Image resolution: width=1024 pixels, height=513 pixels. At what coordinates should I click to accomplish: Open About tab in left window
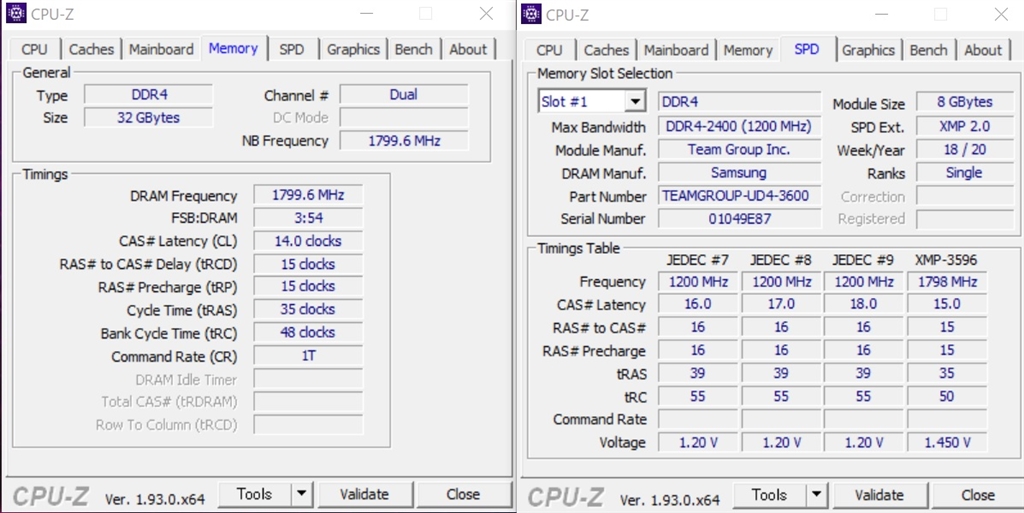tap(468, 50)
